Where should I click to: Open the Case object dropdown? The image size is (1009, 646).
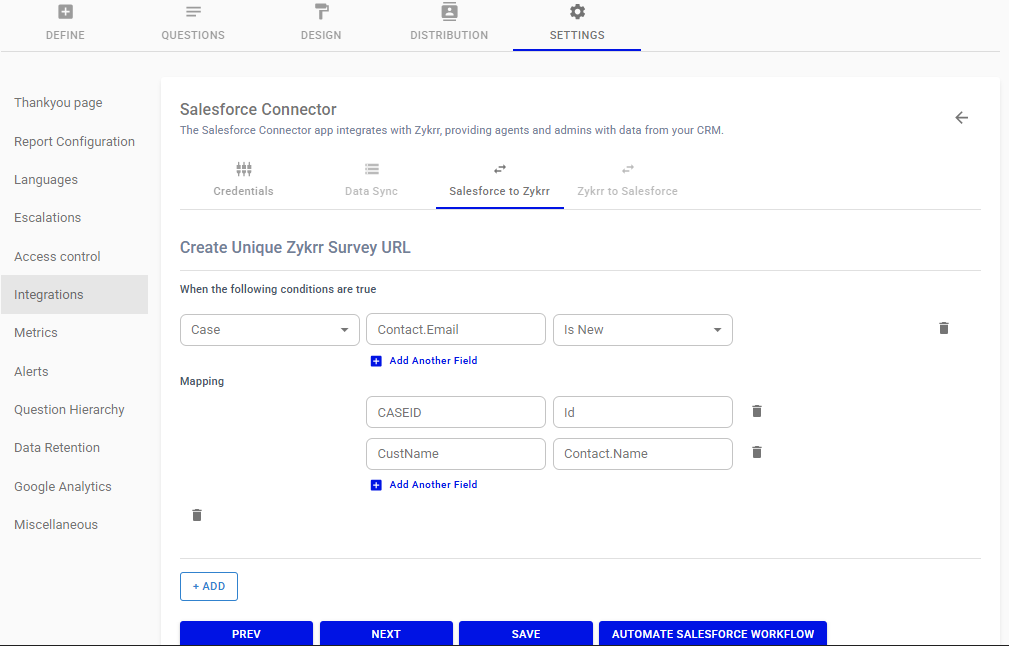click(x=270, y=330)
